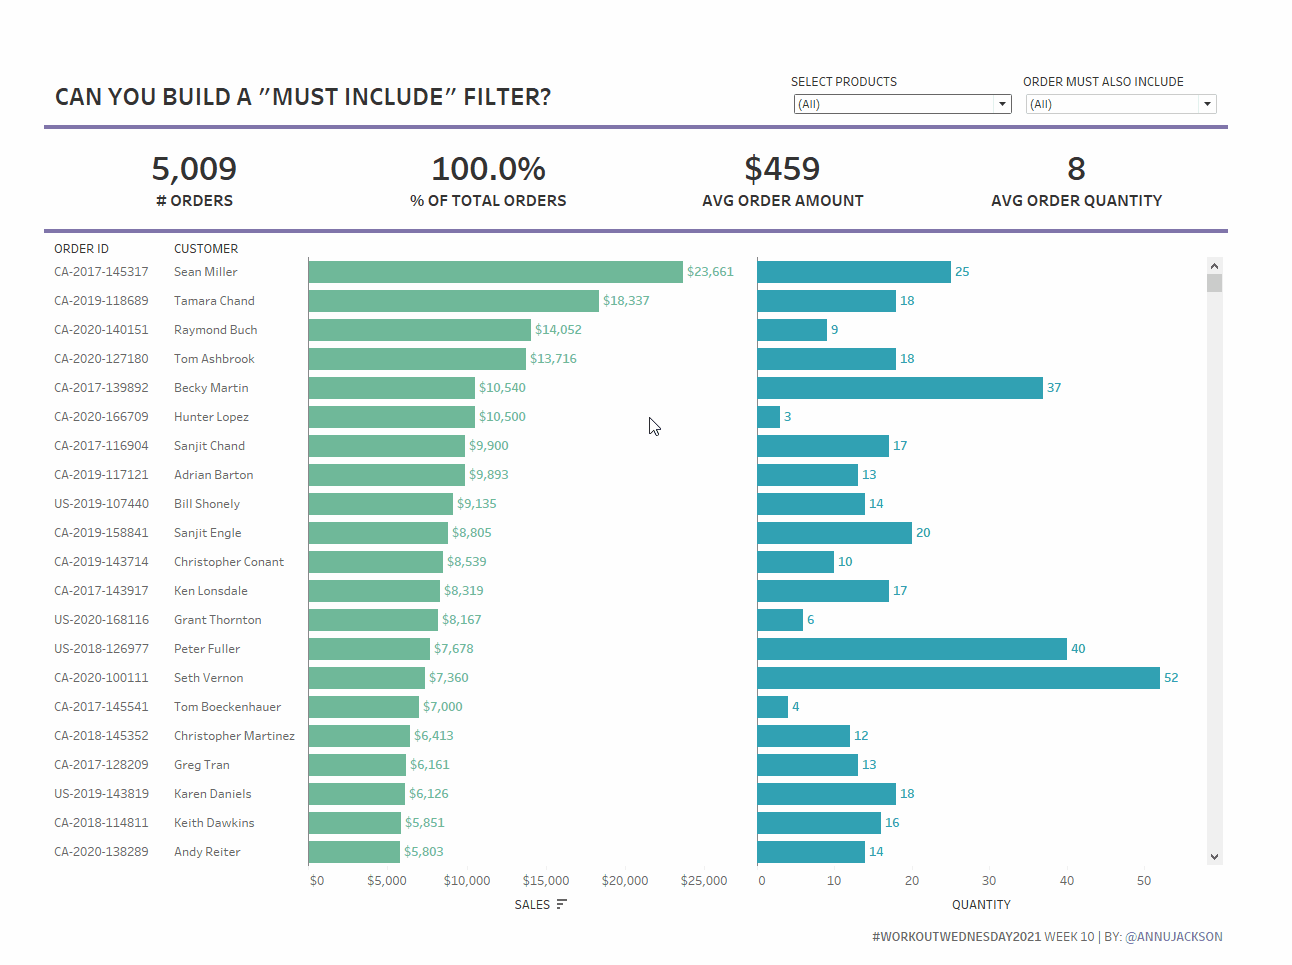Click the 5,009 # Orders KPI
The height and width of the screenshot is (965, 1292).
pos(194,169)
